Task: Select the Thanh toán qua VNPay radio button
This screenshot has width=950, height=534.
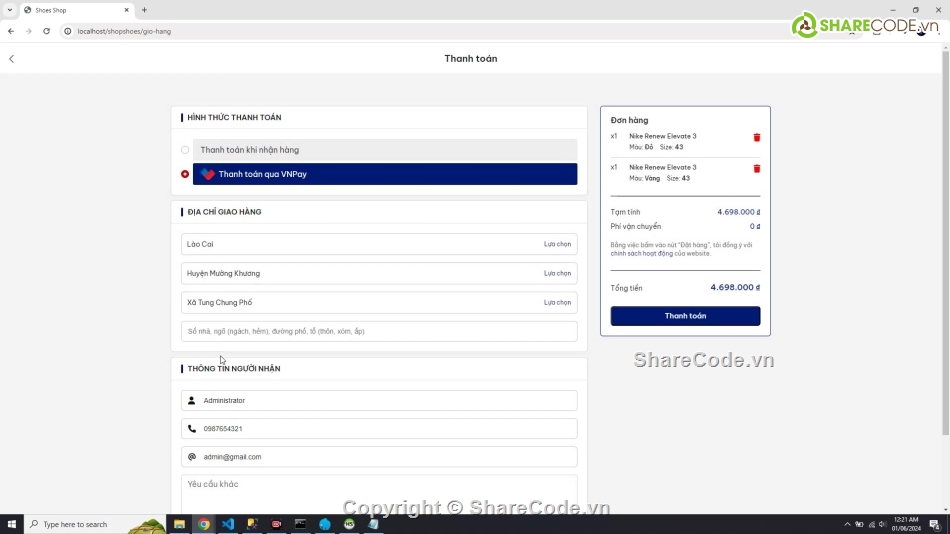Action: (x=185, y=174)
